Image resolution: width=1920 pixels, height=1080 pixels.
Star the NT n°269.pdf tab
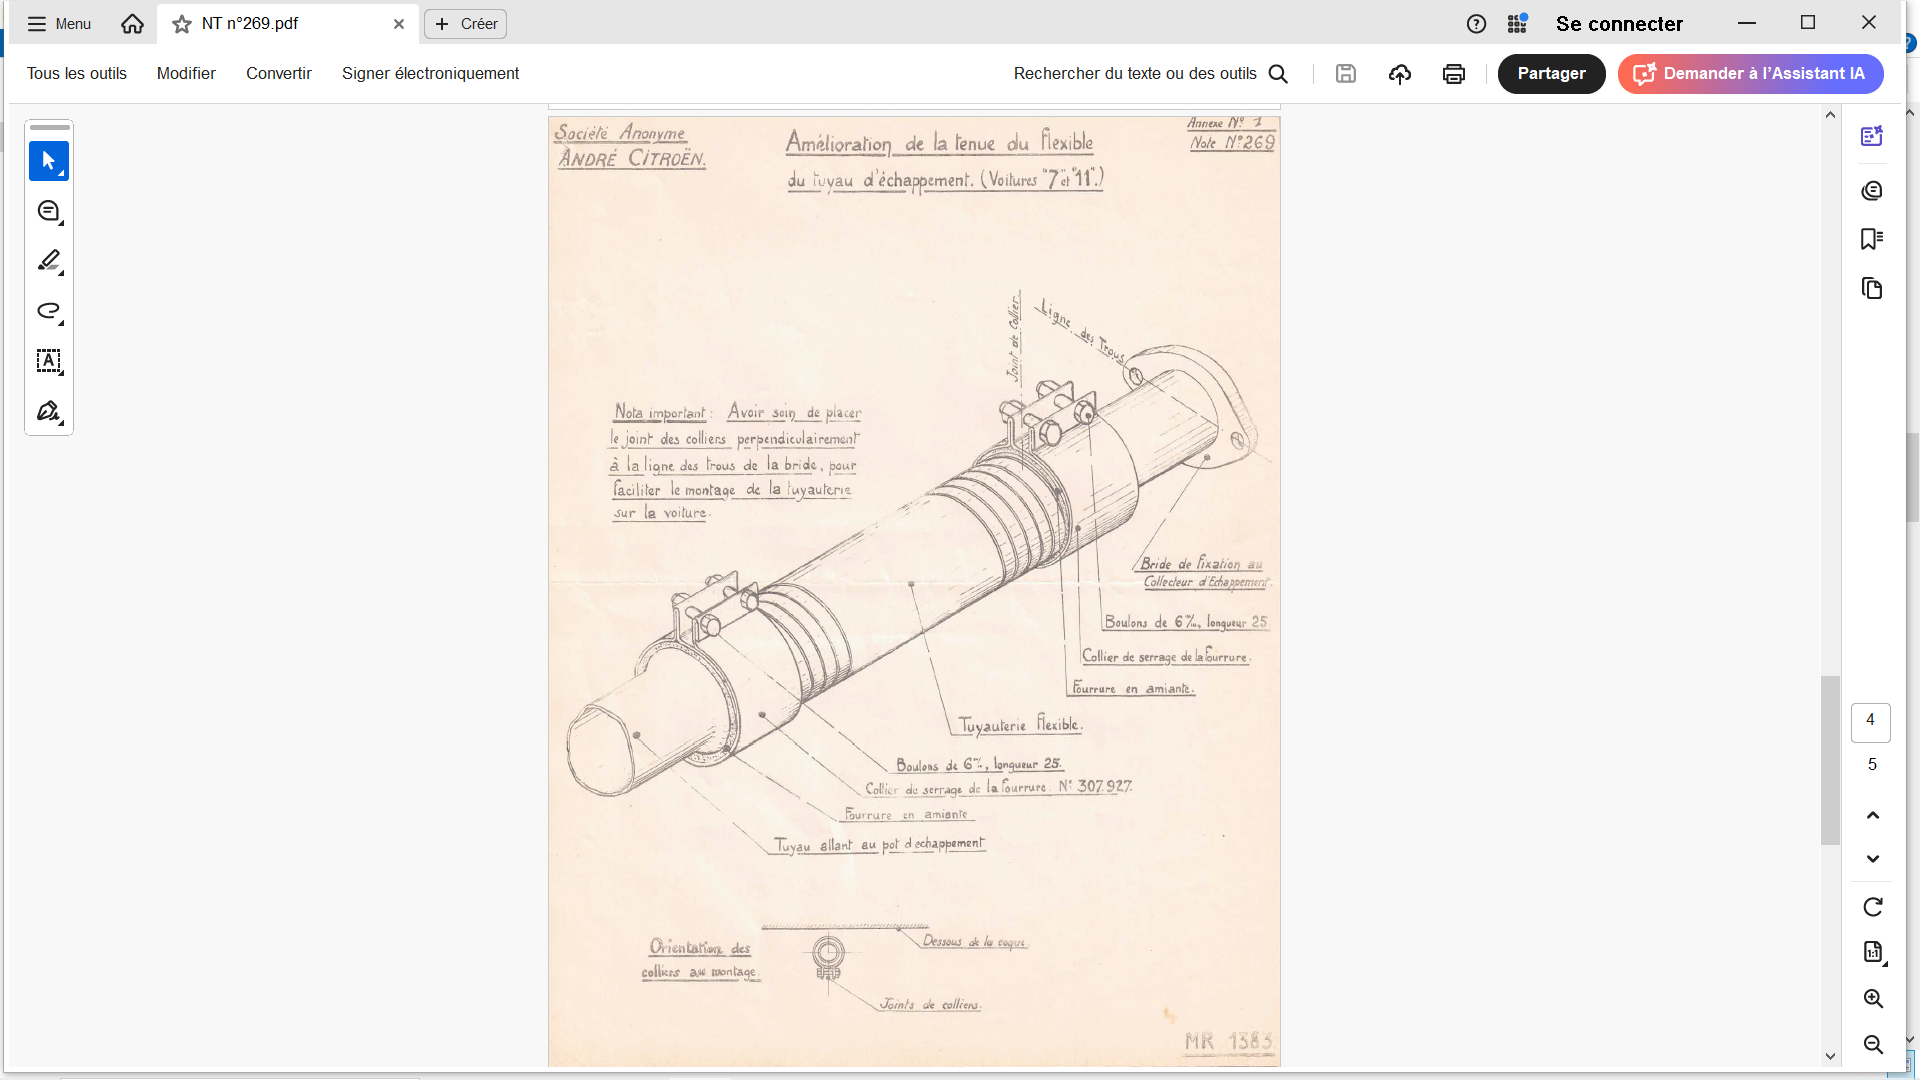click(181, 24)
